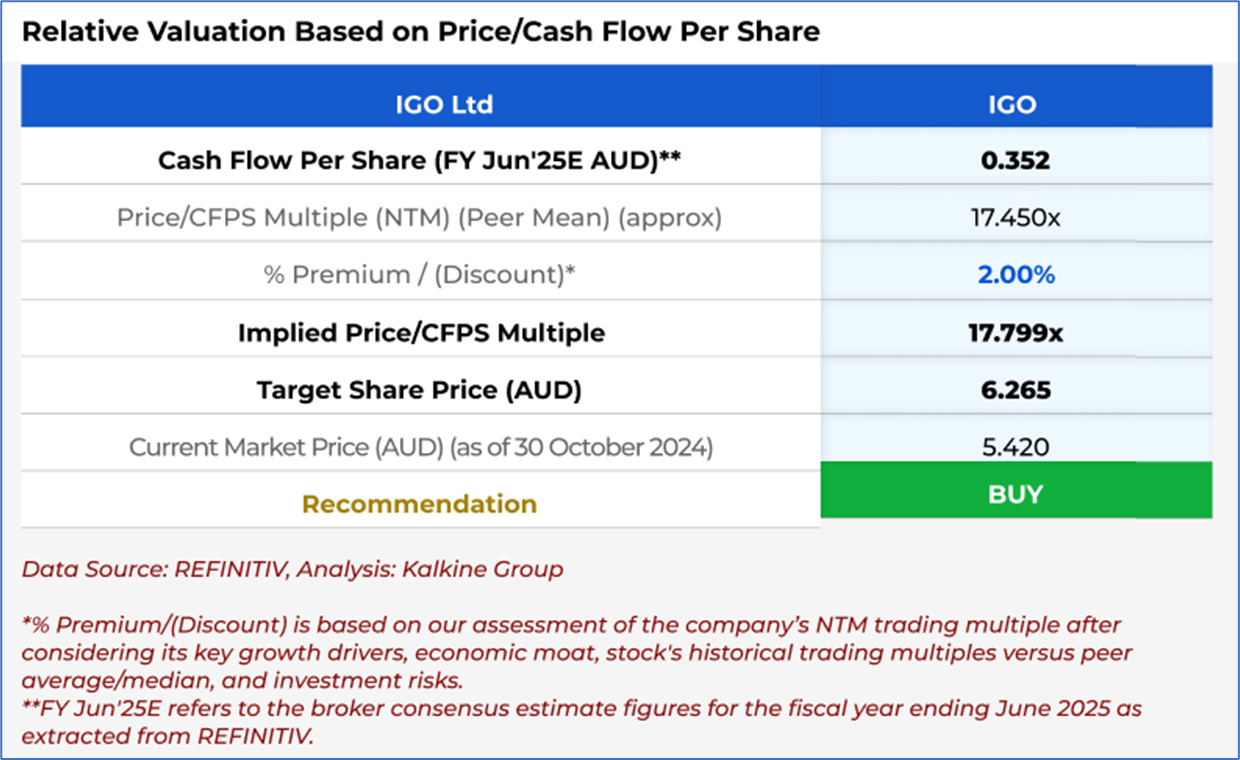
Task: Select the Cash Flow Per Share row label
Action: (420, 160)
